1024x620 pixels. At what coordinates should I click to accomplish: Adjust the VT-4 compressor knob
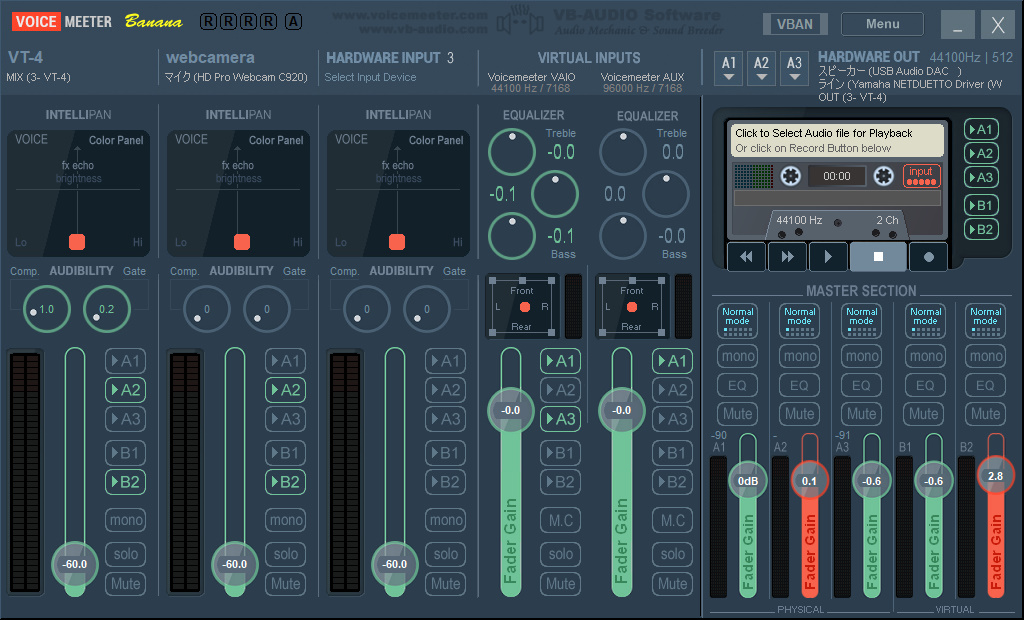click(x=46, y=309)
